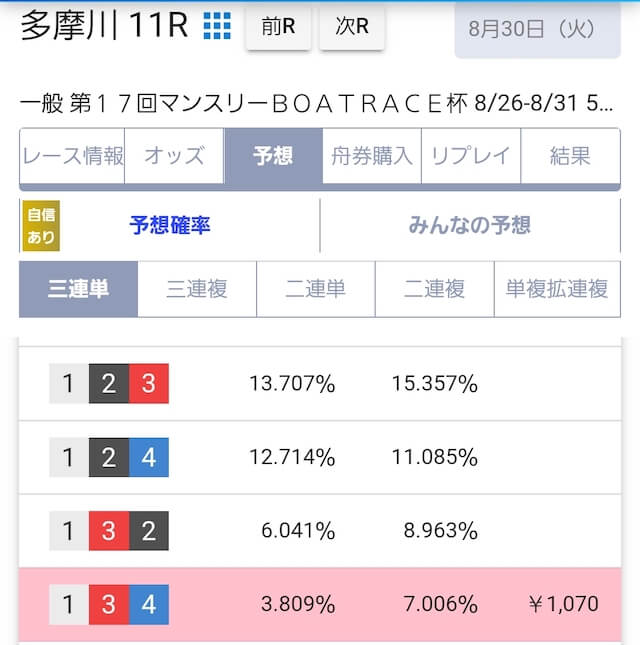Click the red boat 3 square in 1-3-2 row
The image size is (640, 645).
click(x=109, y=531)
